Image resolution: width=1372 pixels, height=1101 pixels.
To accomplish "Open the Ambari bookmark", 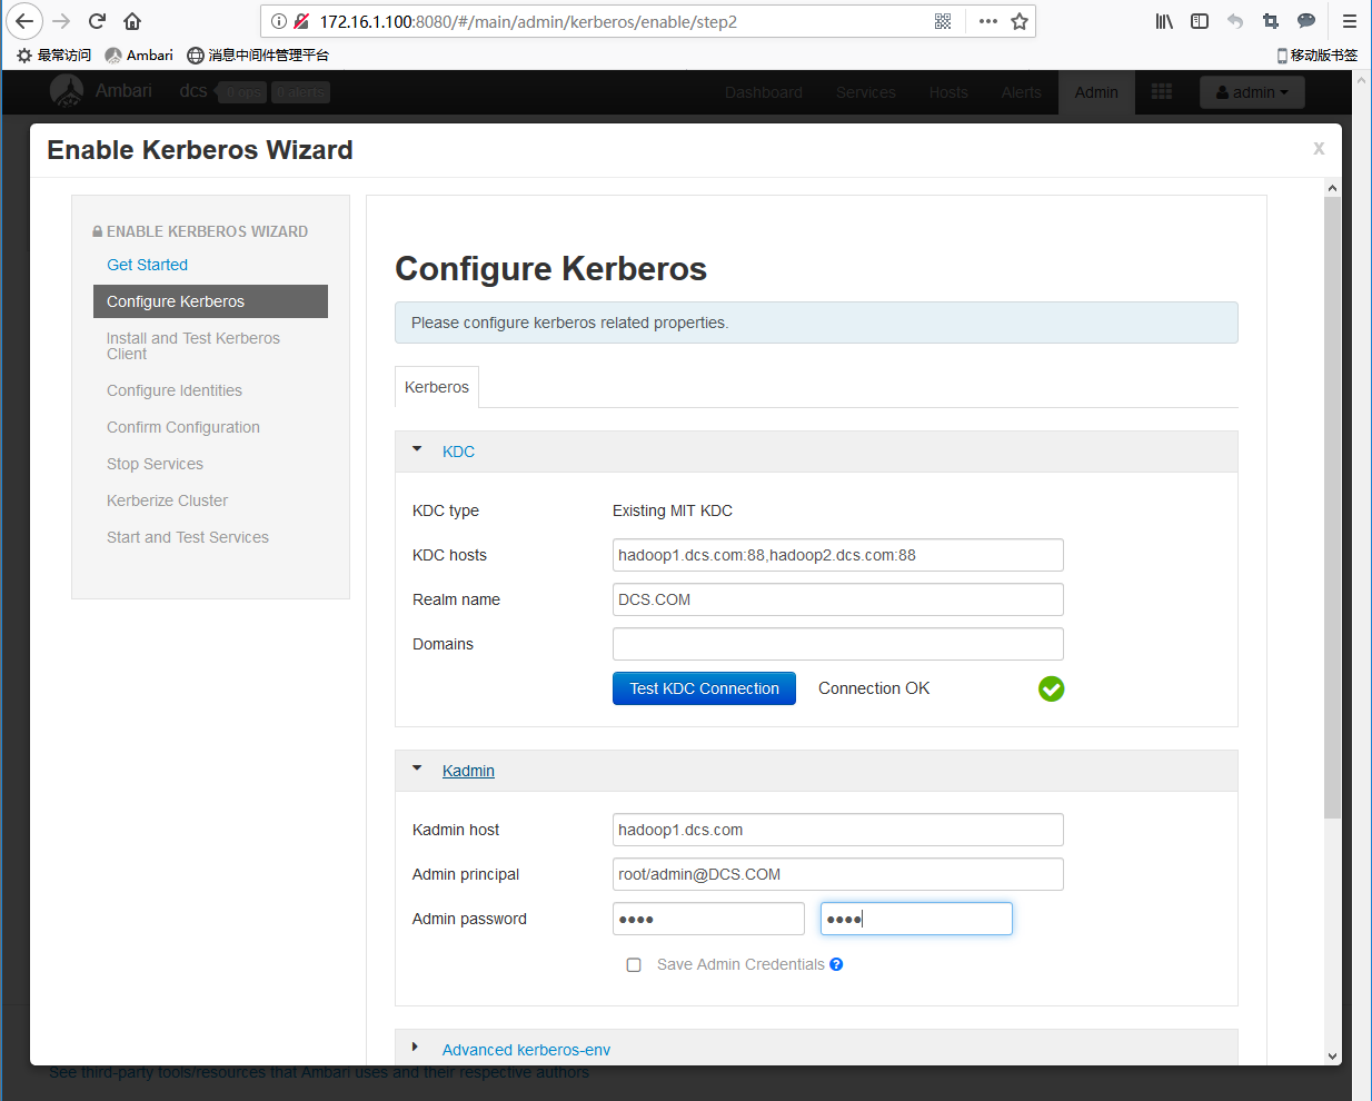I will 139,55.
